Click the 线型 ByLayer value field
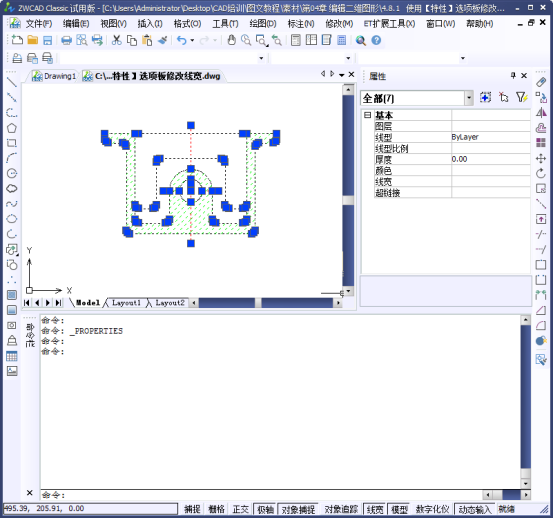Image resolution: width=554 pixels, height=519 pixels. click(490, 137)
